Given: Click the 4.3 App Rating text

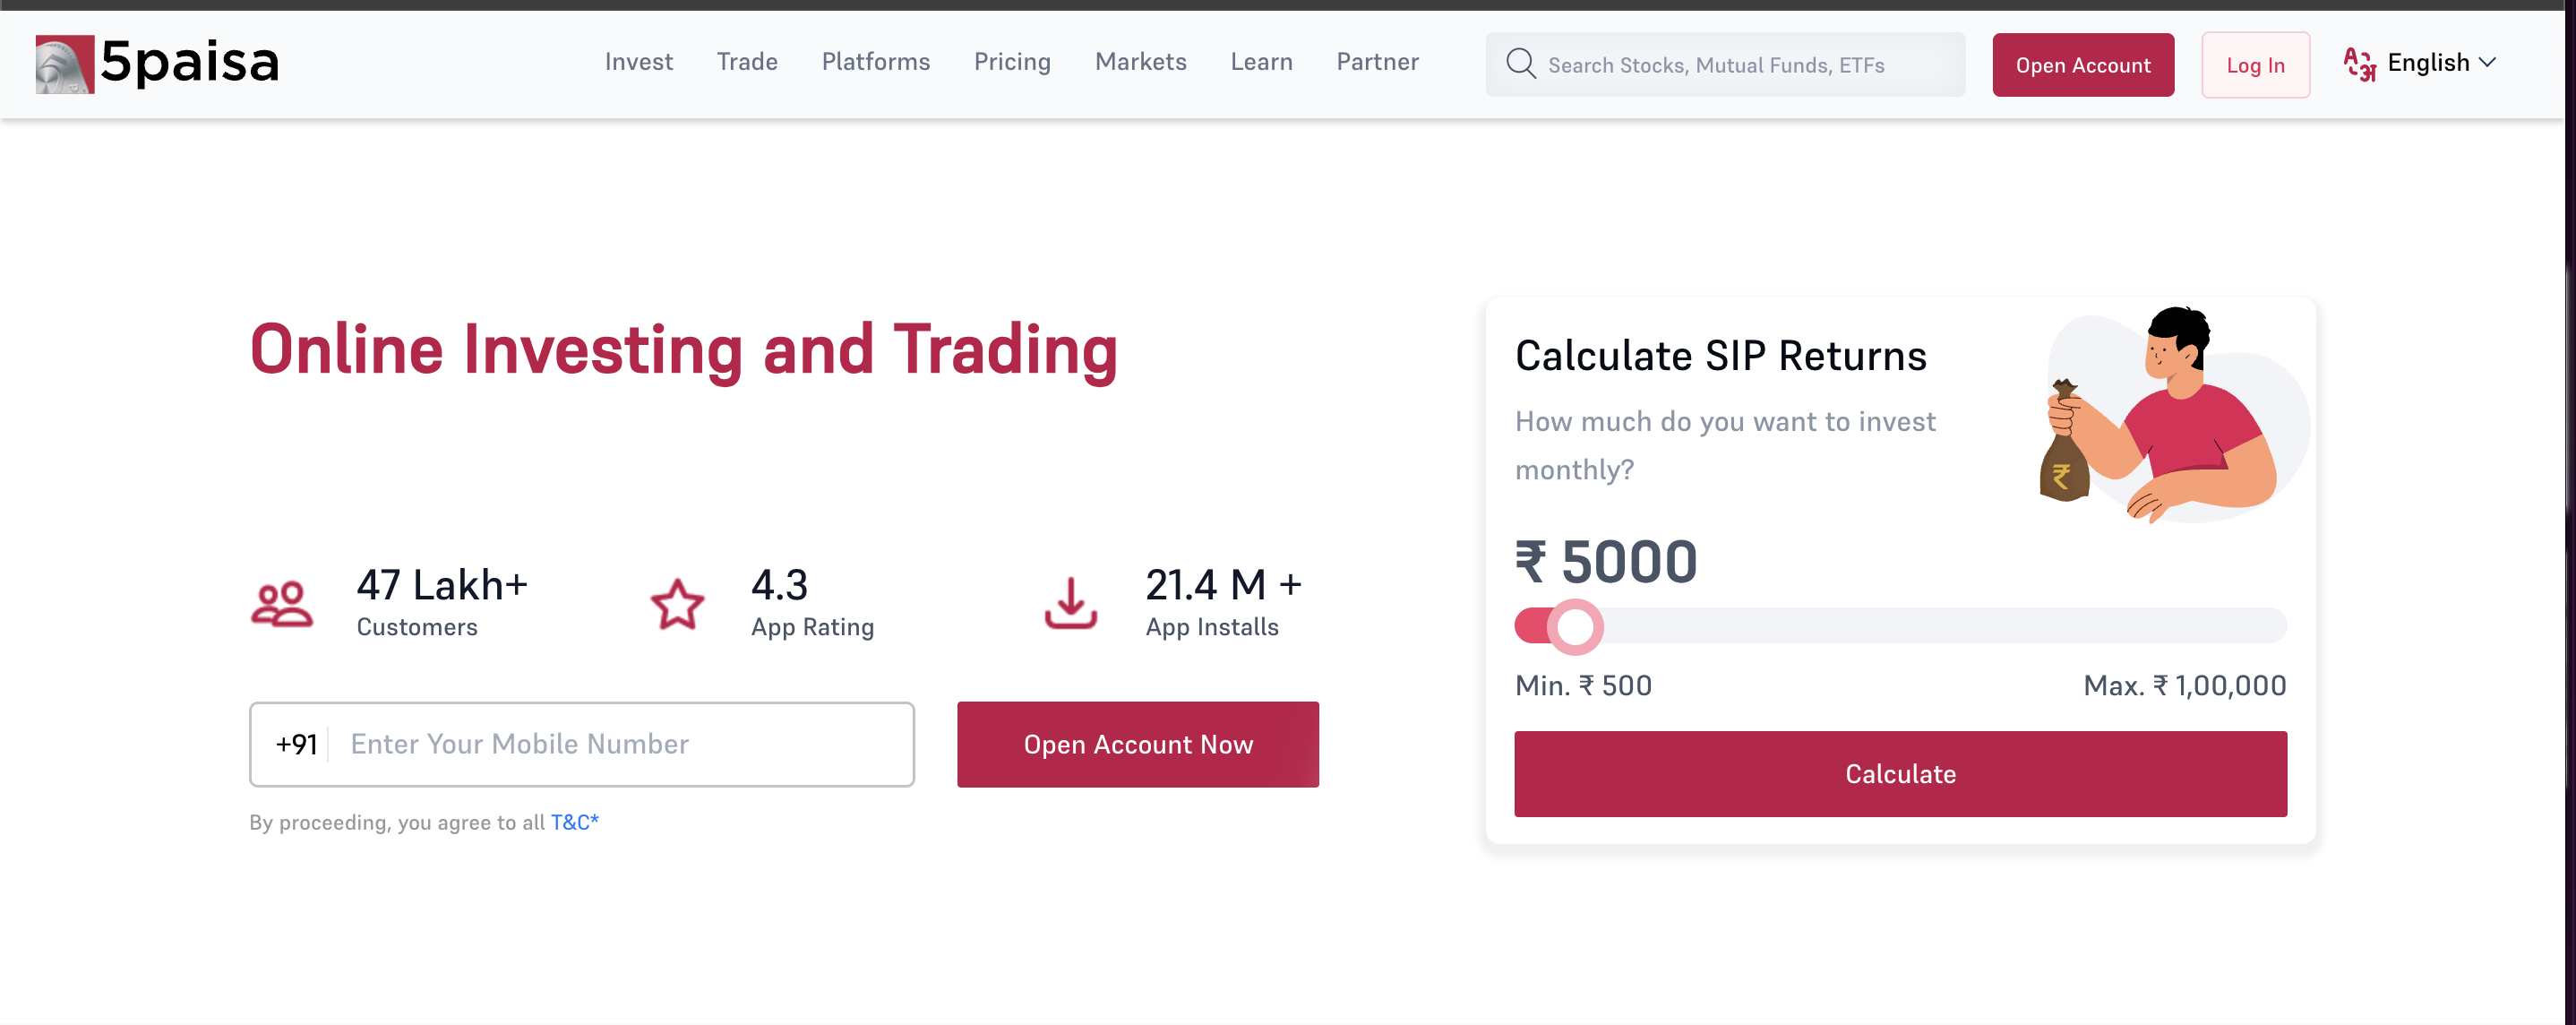Looking at the screenshot, I should (x=812, y=602).
